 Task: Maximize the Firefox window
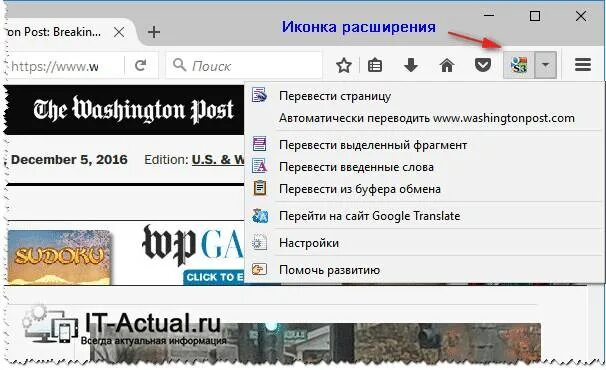(x=535, y=16)
